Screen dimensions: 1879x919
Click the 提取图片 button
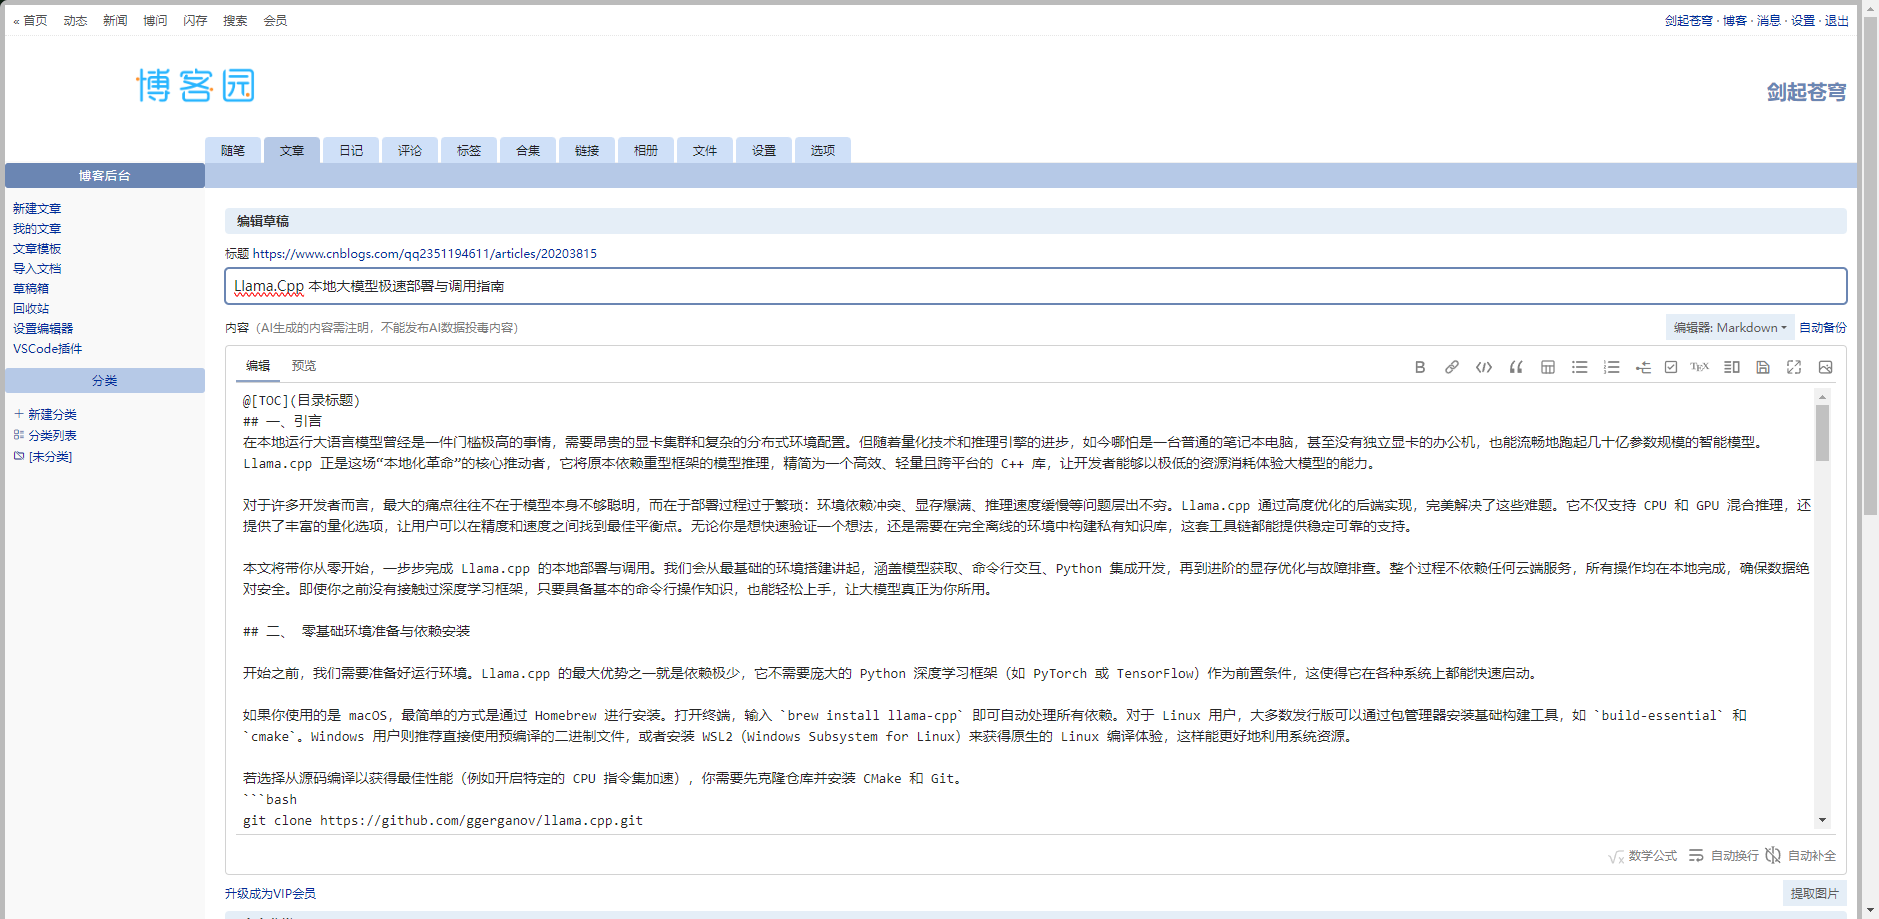[x=1814, y=893]
